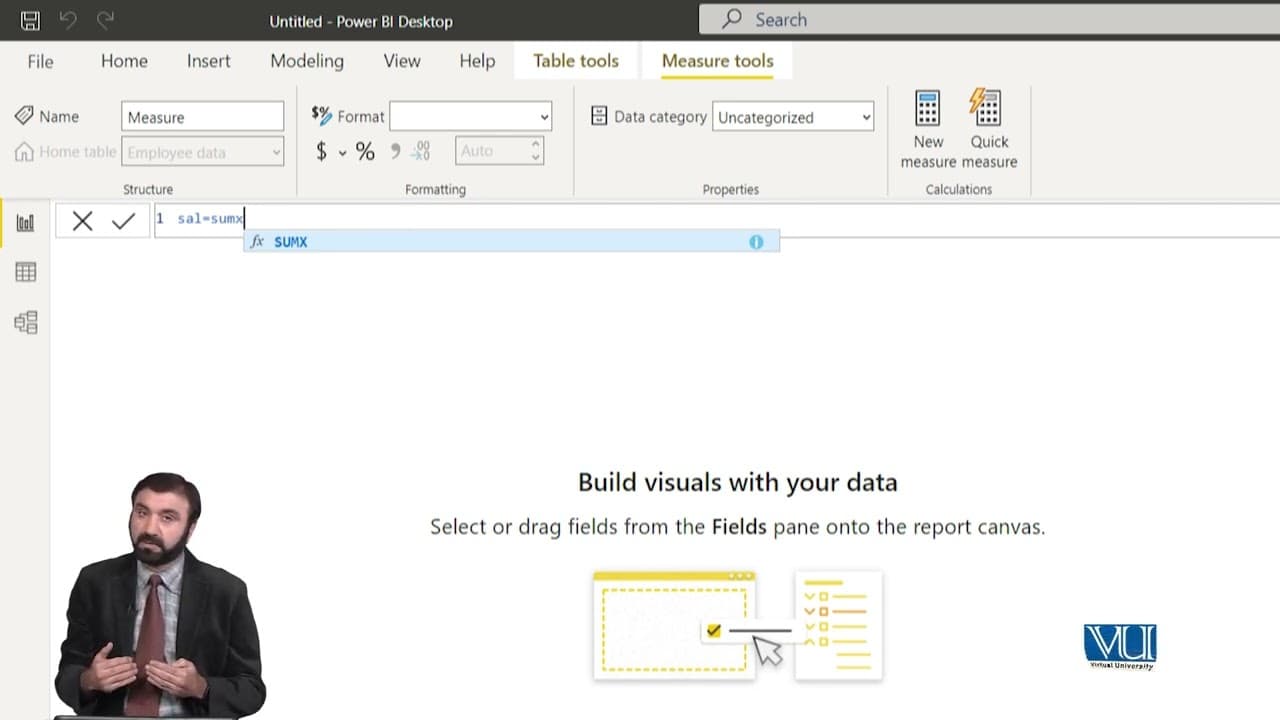
Task: Open currency options arrow next to dollar
Action: (x=342, y=152)
